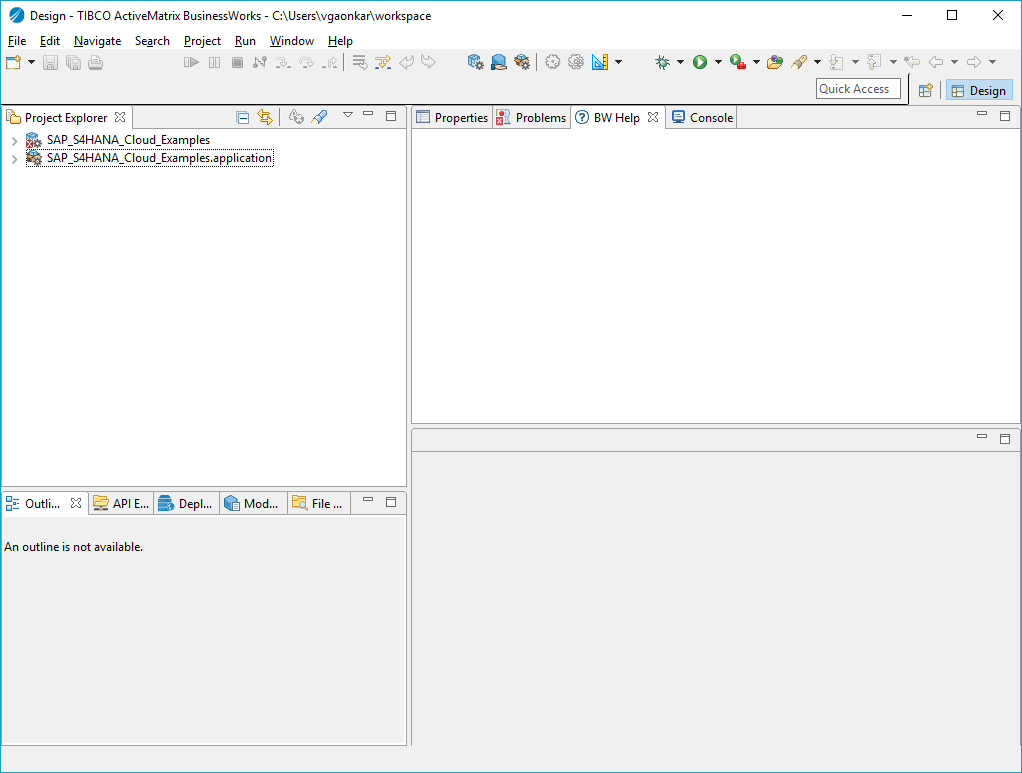Screen dimensions: 1022x773
Task: Click the New wizard toolbar icon
Action: pyautogui.click(x=13, y=62)
